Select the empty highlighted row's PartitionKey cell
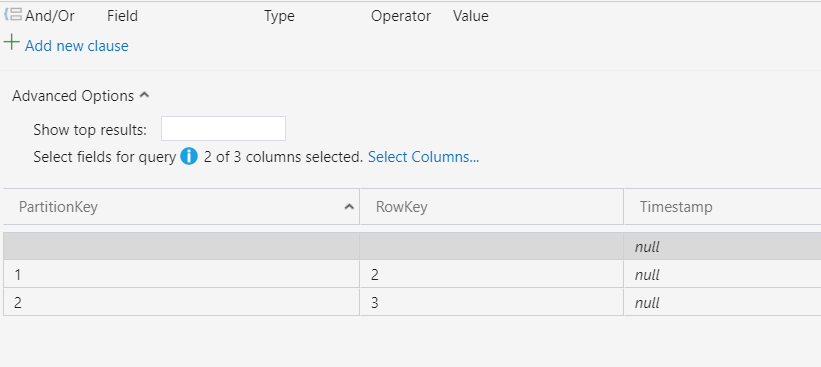821x367 pixels. pos(181,246)
